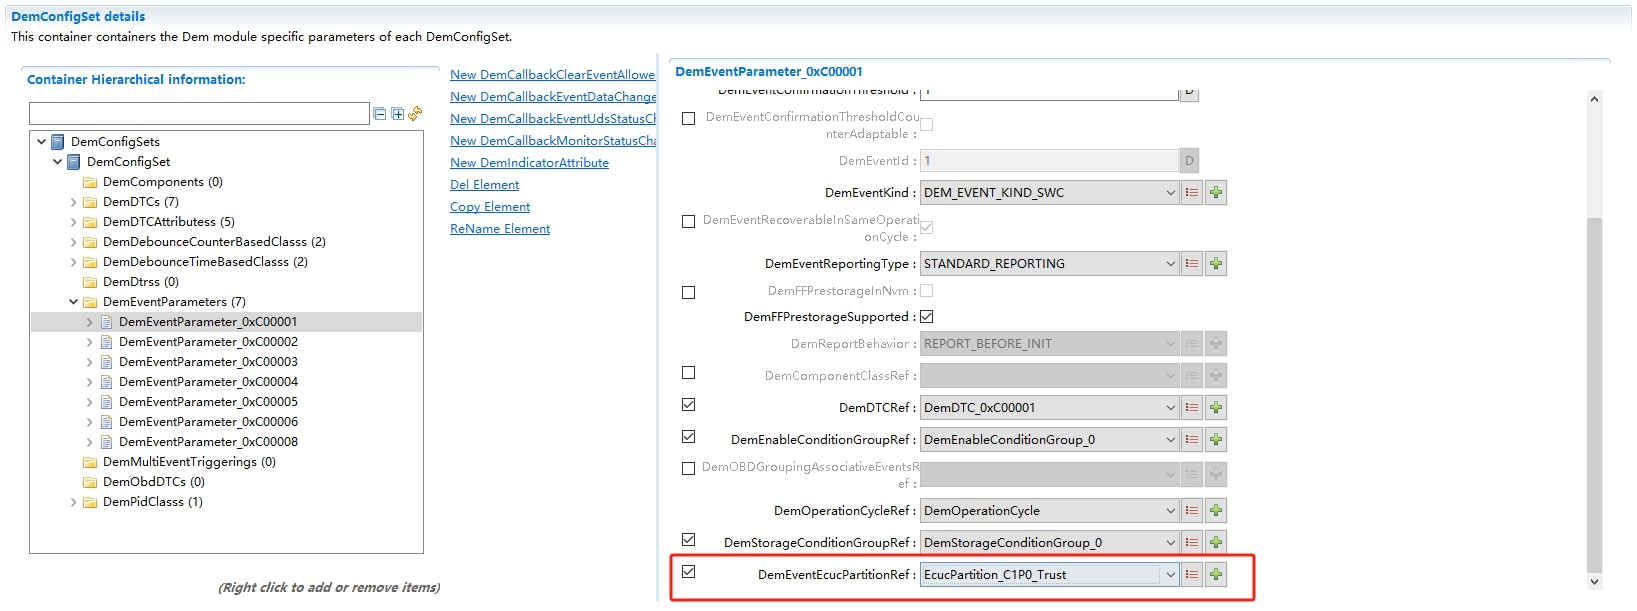Expand the DemDTCs tree node

pos(74,202)
